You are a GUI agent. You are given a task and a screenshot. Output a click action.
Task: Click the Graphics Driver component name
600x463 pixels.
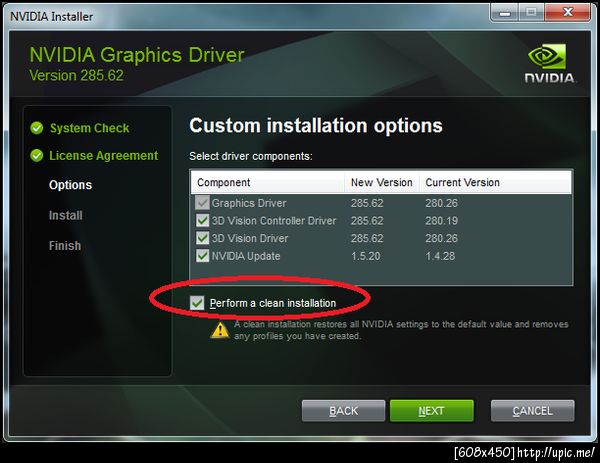[249, 203]
